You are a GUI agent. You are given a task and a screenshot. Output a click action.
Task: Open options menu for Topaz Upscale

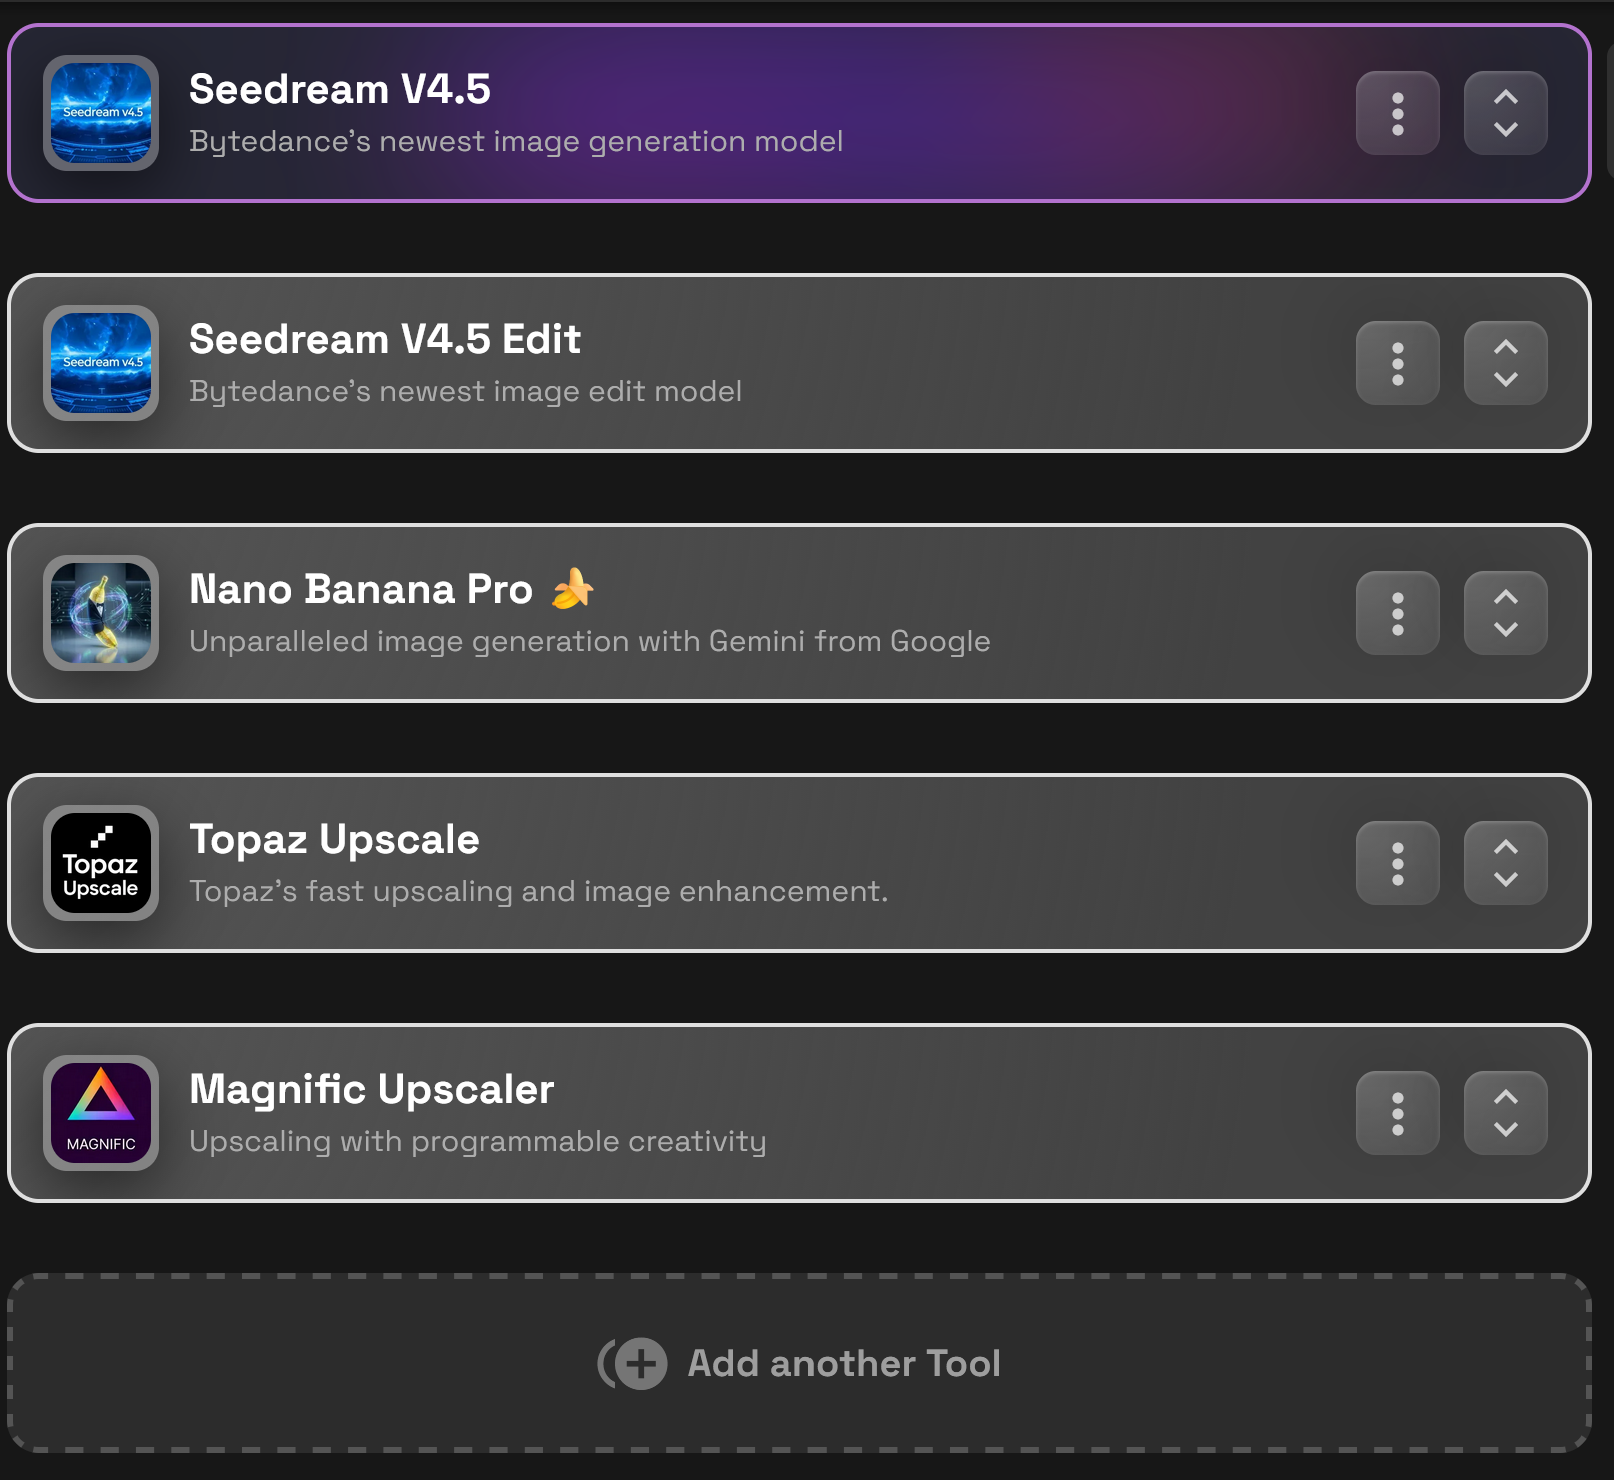point(1398,863)
